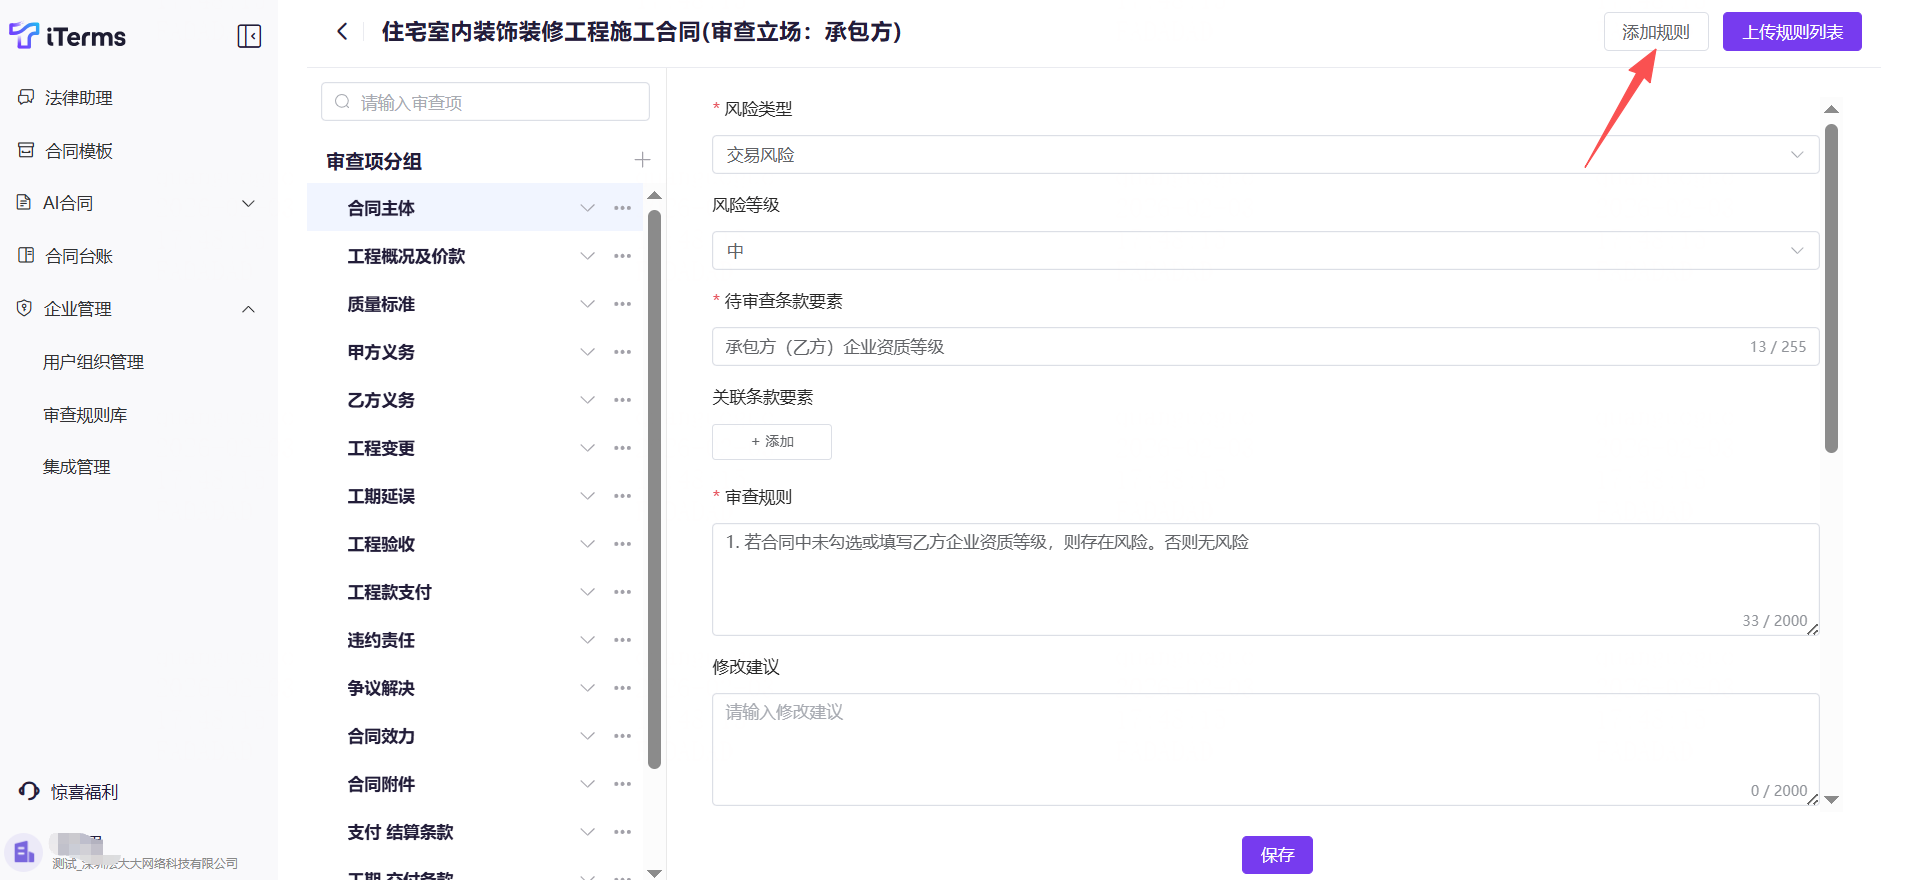Screen dimensions: 1909x880
Task: Select the 工程验收 group text
Action: click(x=381, y=544)
